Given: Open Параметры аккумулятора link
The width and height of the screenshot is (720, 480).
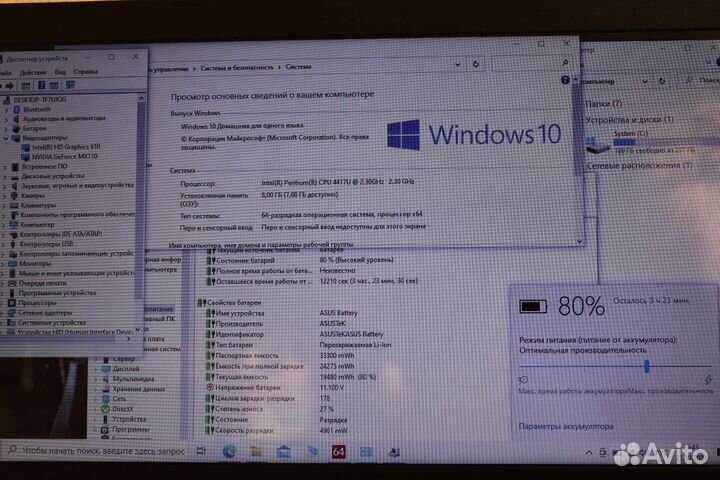Looking at the screenshot, I should point(565,426).
